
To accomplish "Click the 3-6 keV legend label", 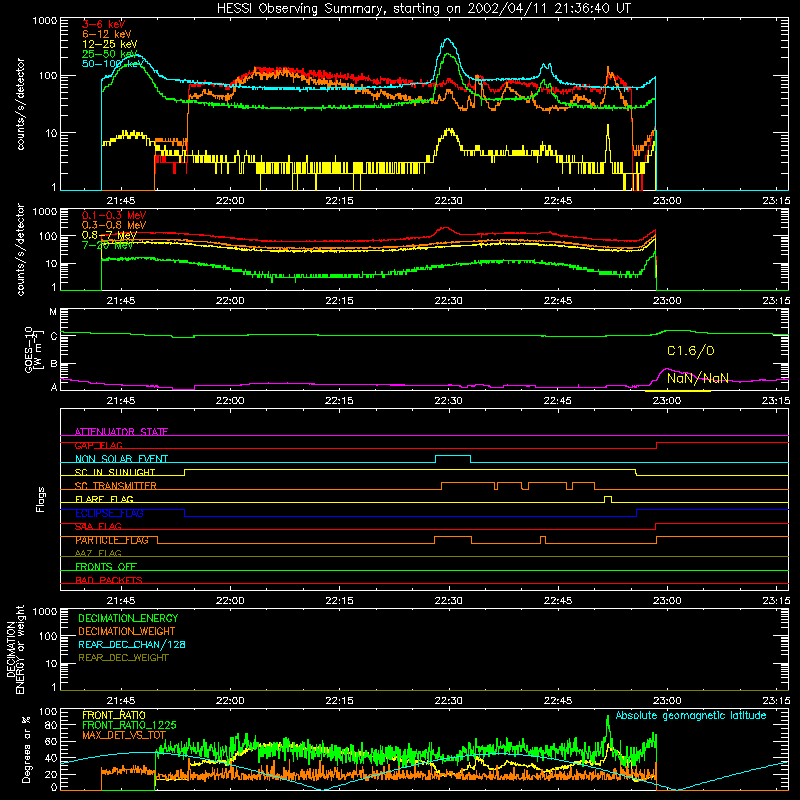I will (x=104, y=24).
